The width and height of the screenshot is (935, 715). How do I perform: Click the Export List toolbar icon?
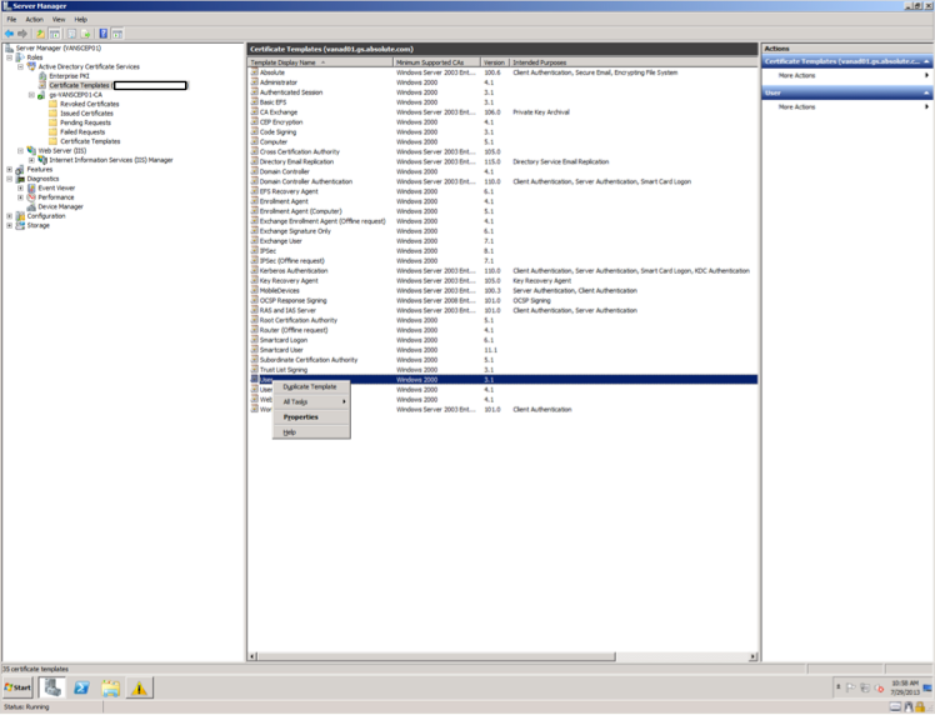click(86, 33)
